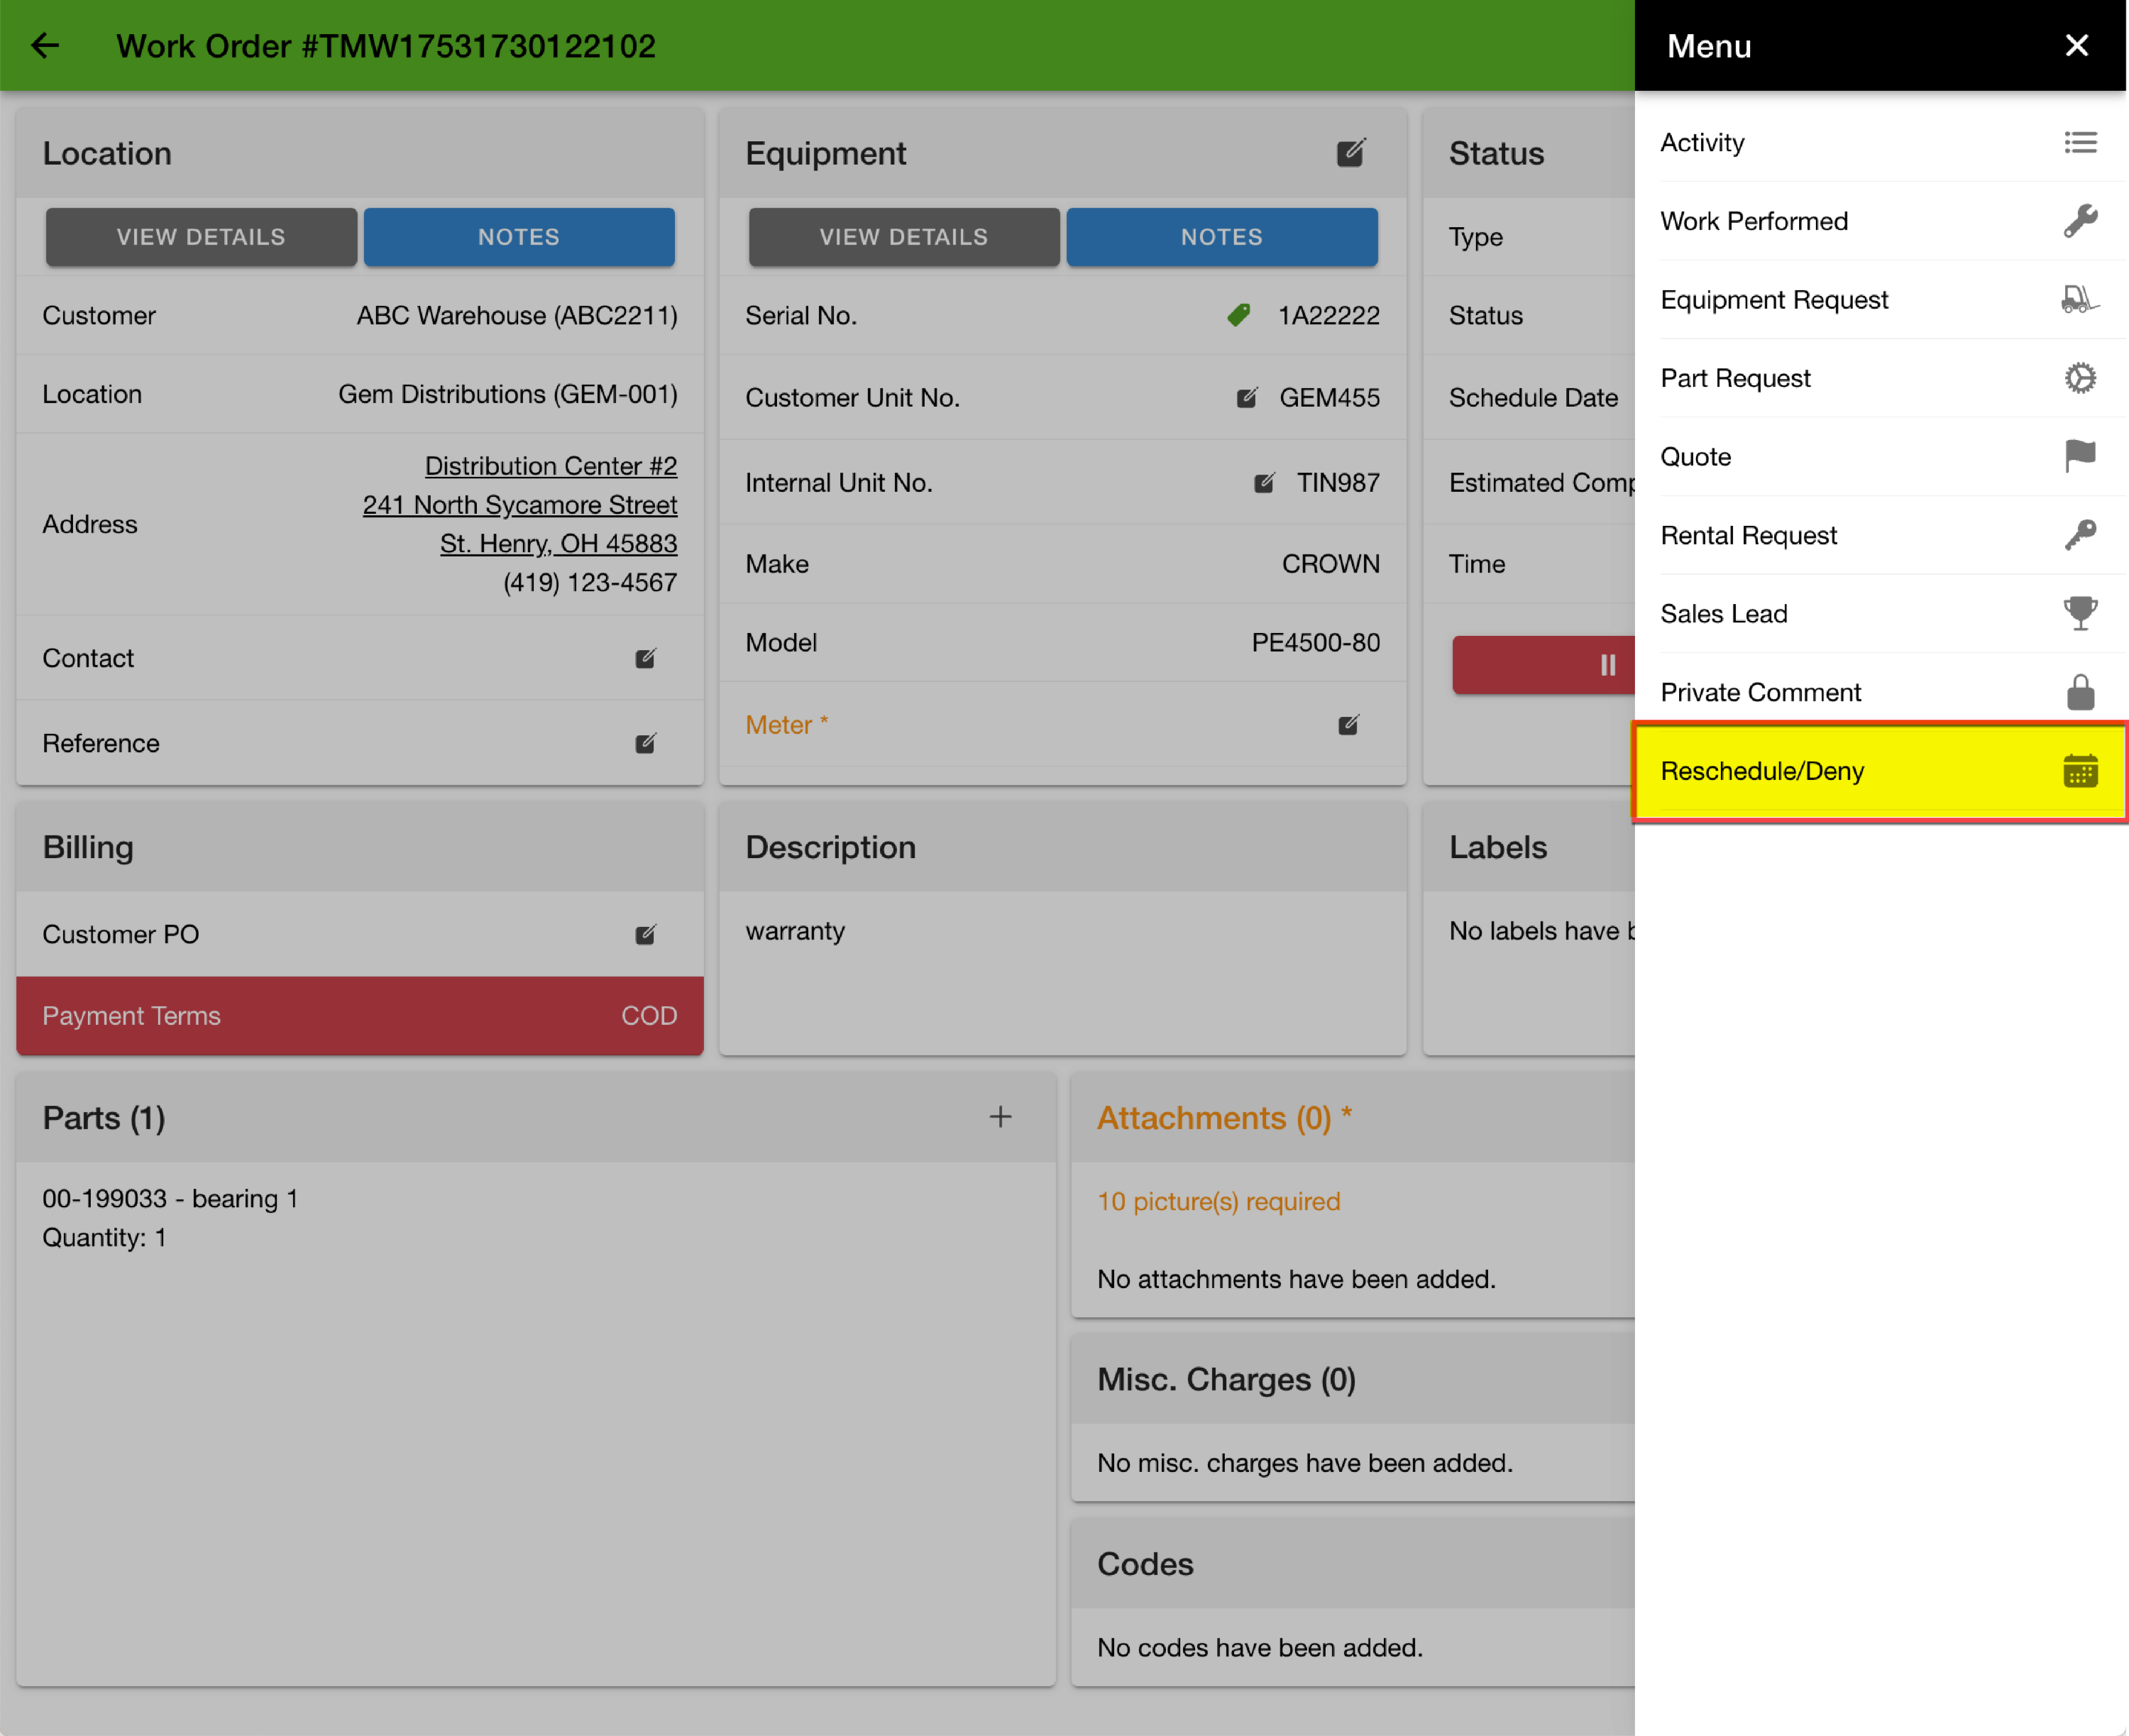The image size is (2129, 1736).
Task: Click the St. Henry, OH 45883 link
Action: point(559,544)
